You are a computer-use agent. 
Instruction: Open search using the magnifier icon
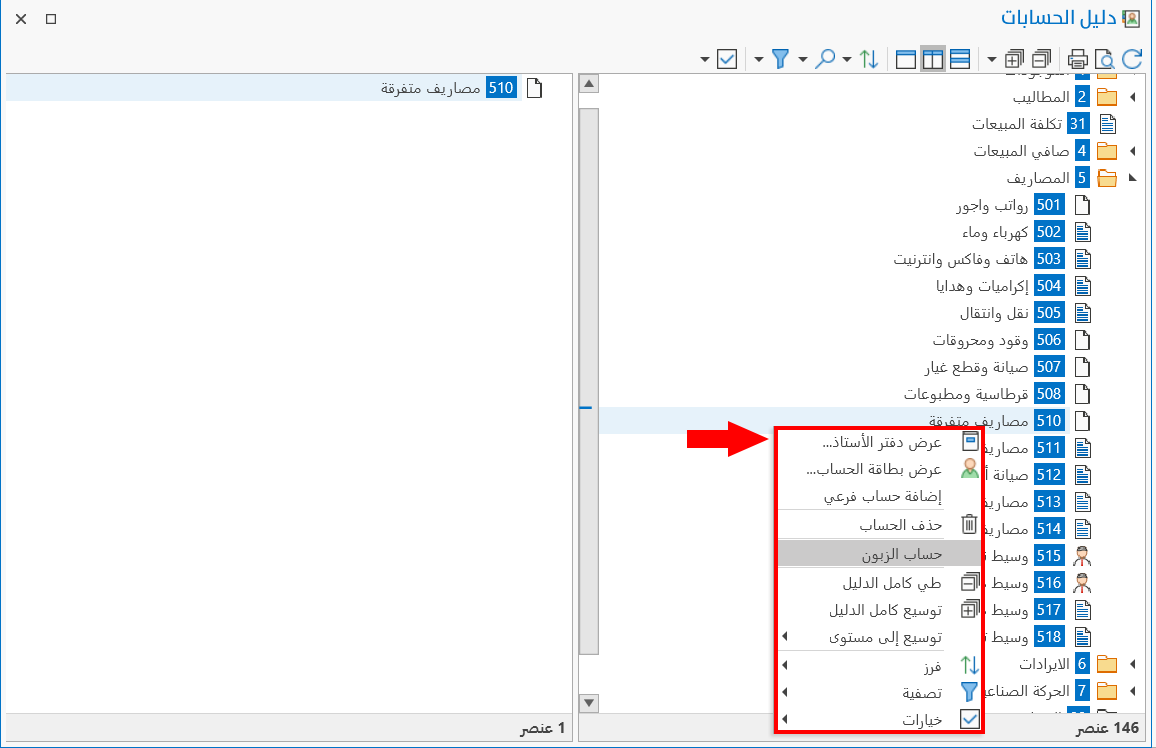827,59
